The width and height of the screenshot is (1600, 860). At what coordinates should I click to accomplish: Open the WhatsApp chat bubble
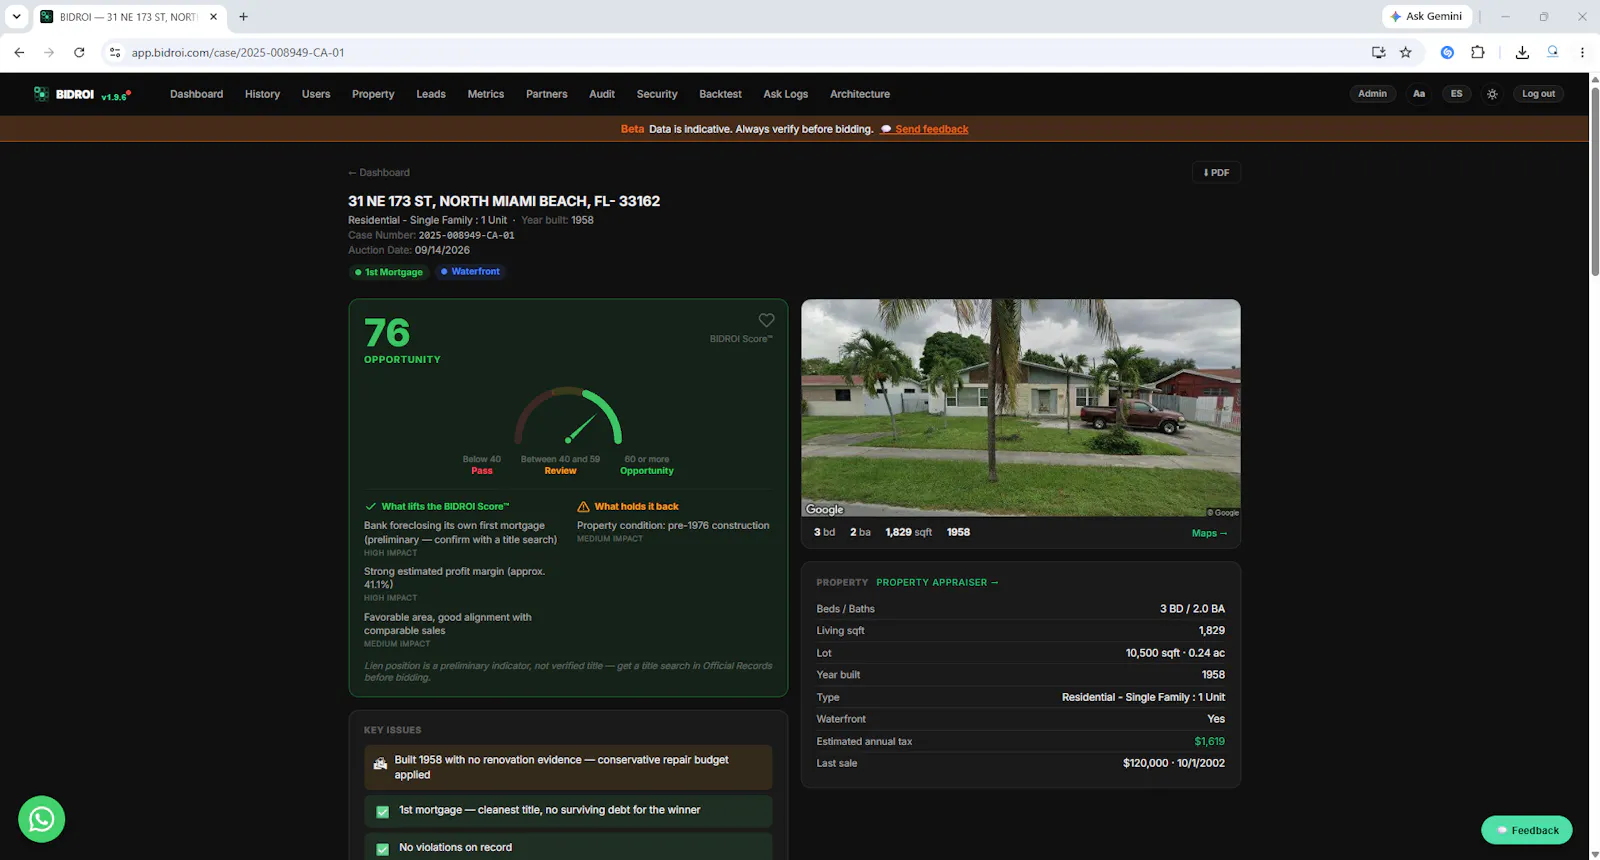(x=42, y=819)
